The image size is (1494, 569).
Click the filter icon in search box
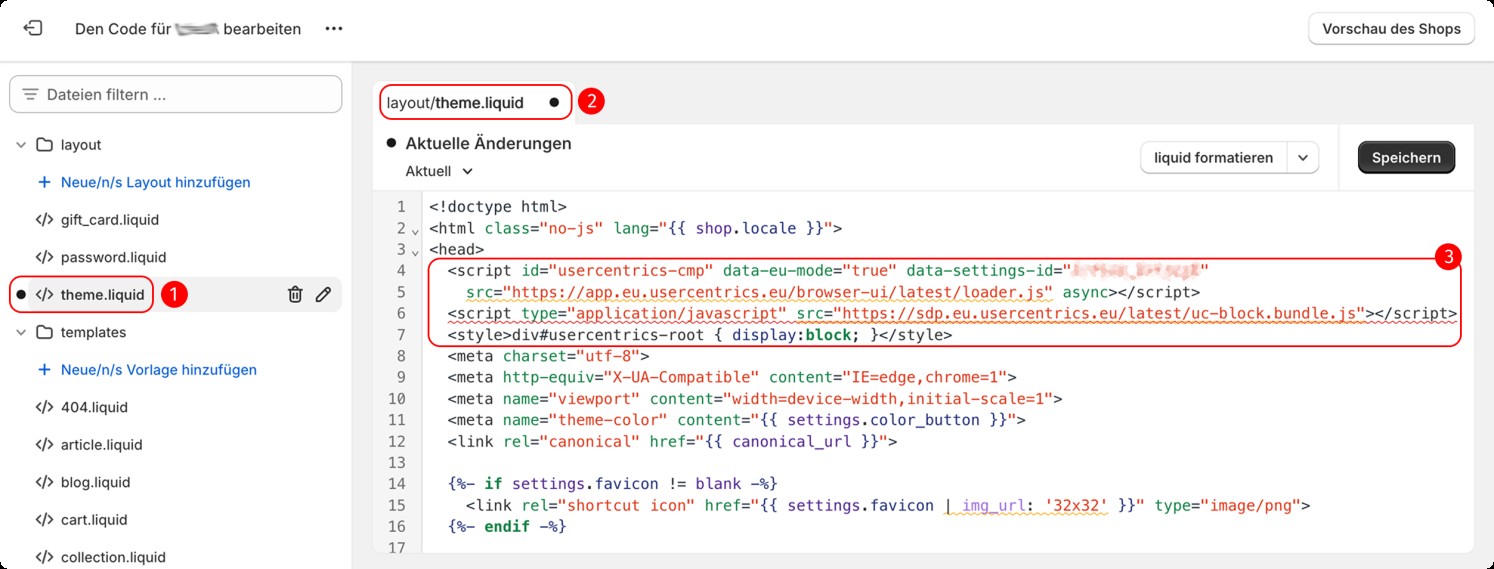(30, 94)
